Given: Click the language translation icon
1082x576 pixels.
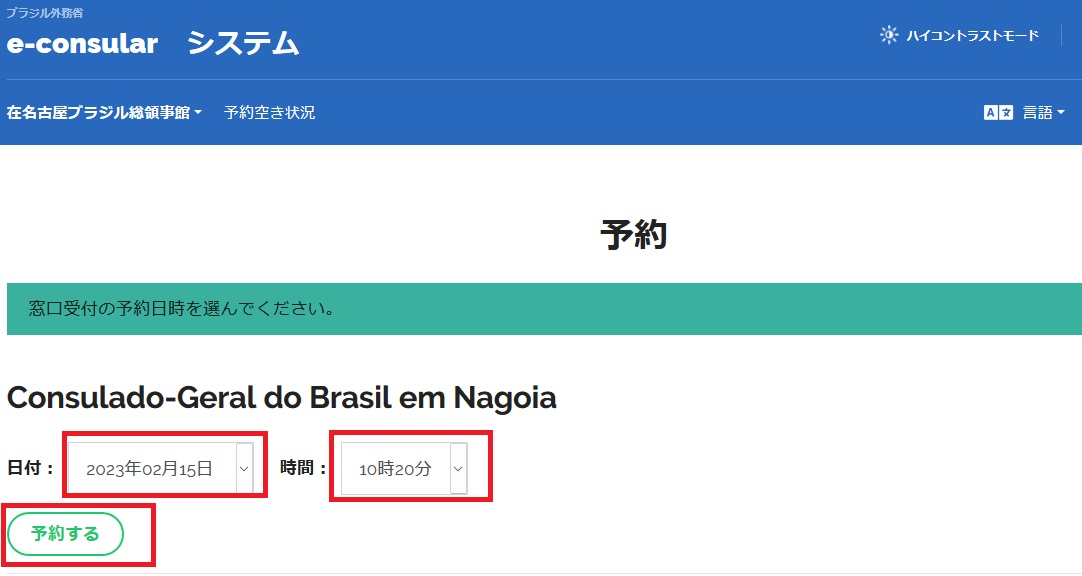Looking at the screenshot, I should [x=998, y=113].
